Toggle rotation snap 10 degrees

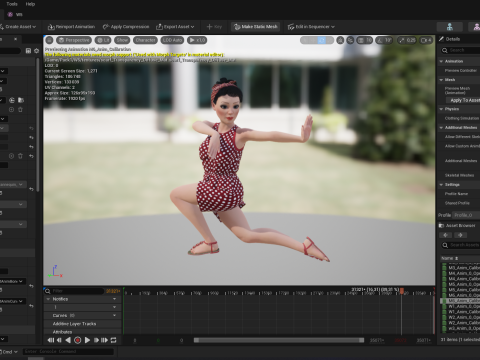(x=384, y=40)
